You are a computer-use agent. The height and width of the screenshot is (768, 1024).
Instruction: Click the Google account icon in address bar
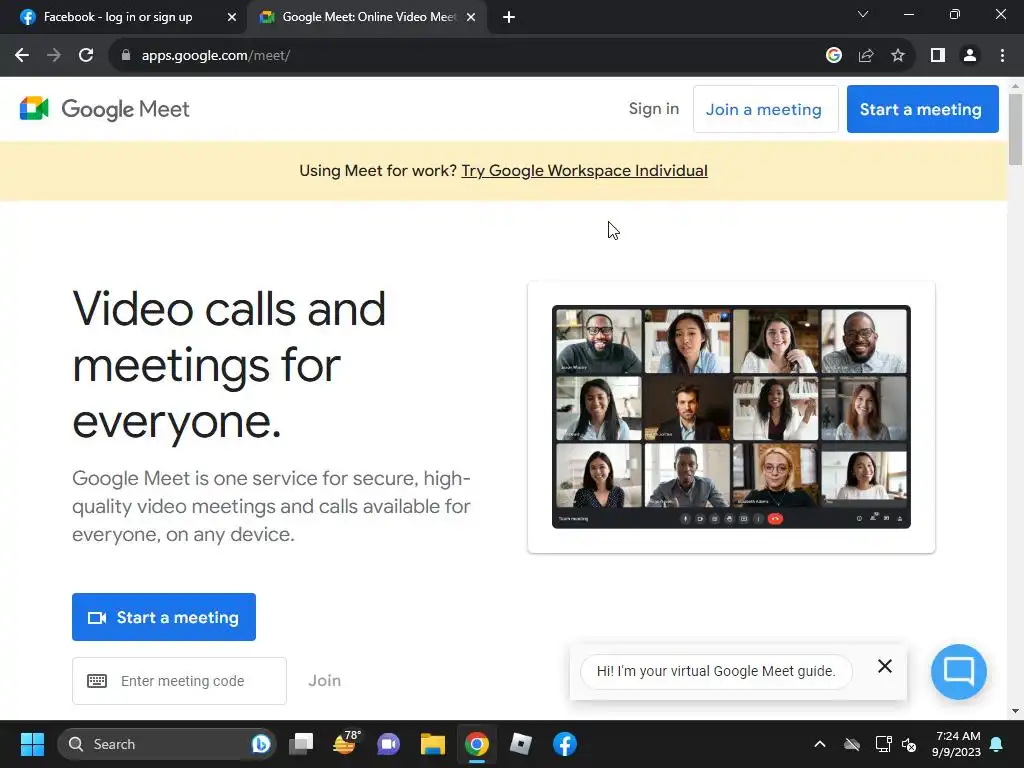click(833, 56)
